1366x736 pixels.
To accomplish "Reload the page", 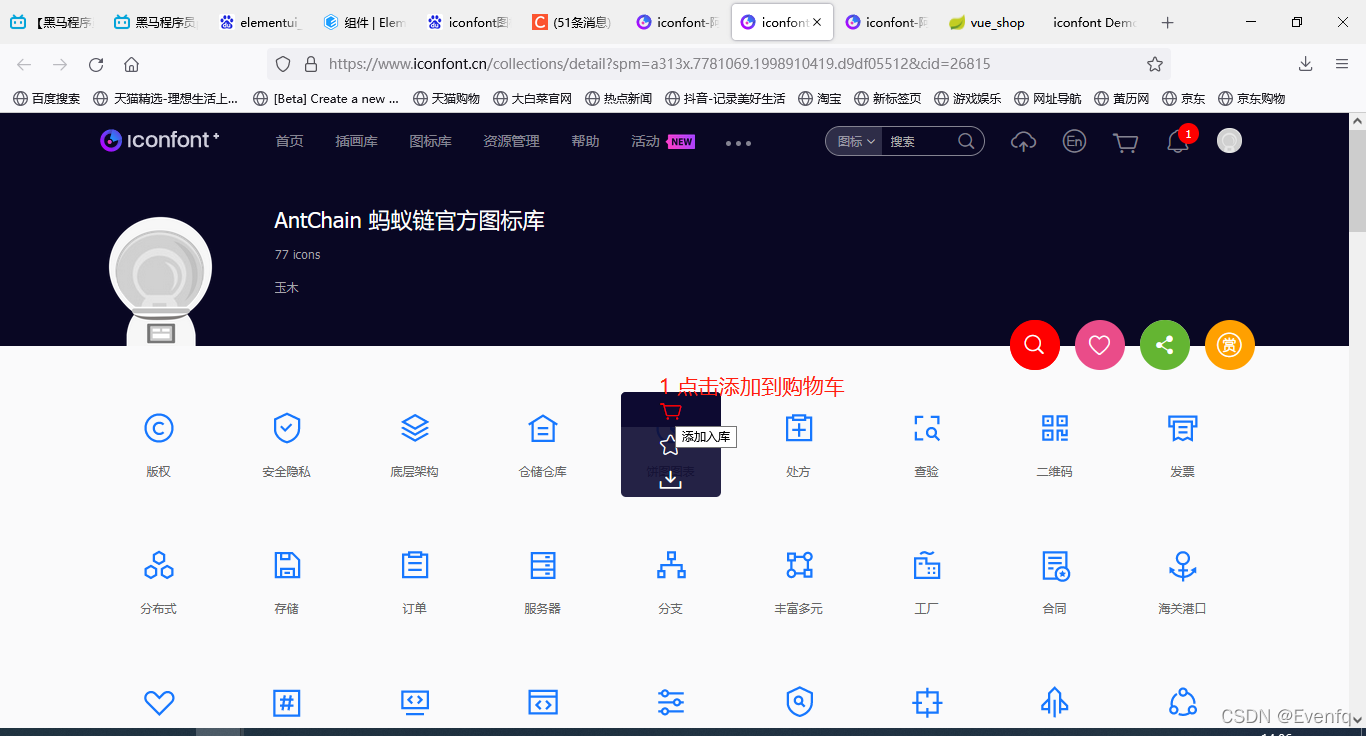I will [x=96, y=64].
